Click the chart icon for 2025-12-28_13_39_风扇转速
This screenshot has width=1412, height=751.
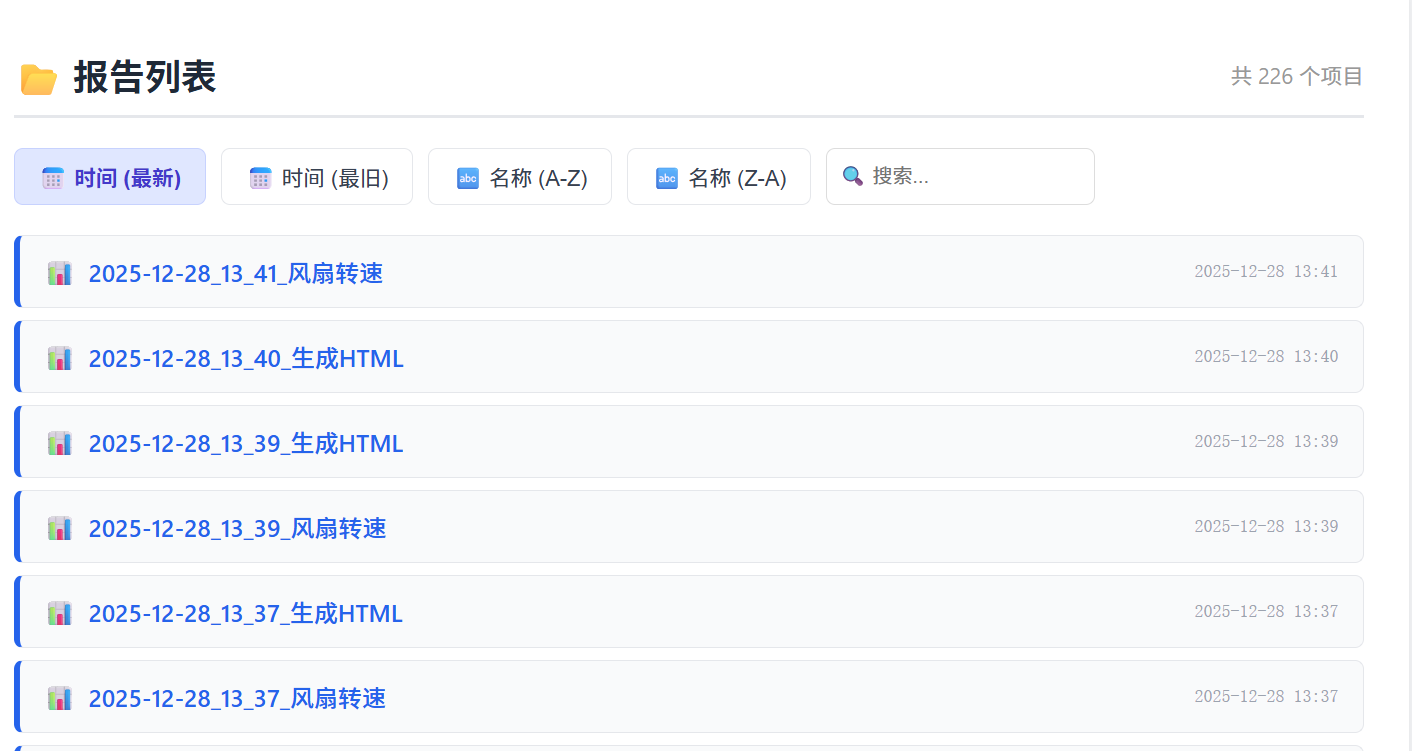[60, 528]
